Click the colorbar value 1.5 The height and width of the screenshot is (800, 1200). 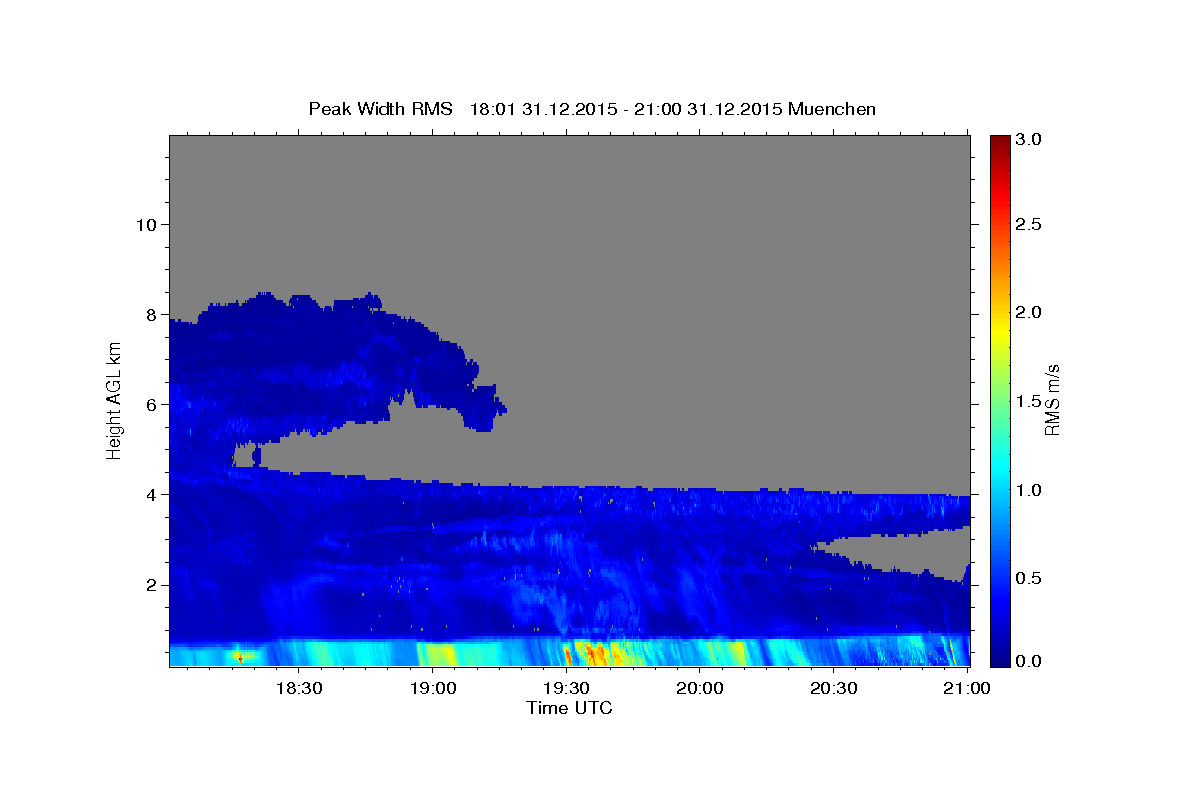1029,401
